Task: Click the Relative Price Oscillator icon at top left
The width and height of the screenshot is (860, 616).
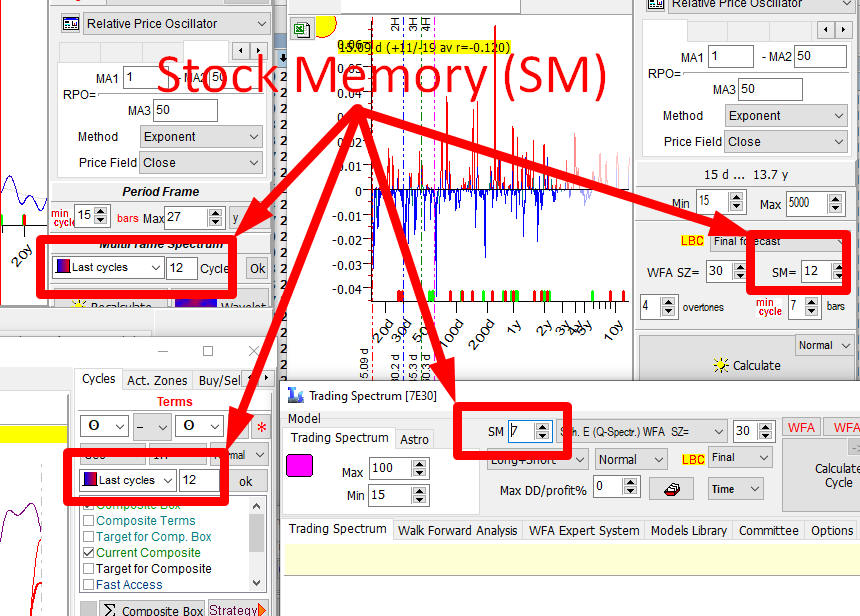Action: click(x=71, y=23)
